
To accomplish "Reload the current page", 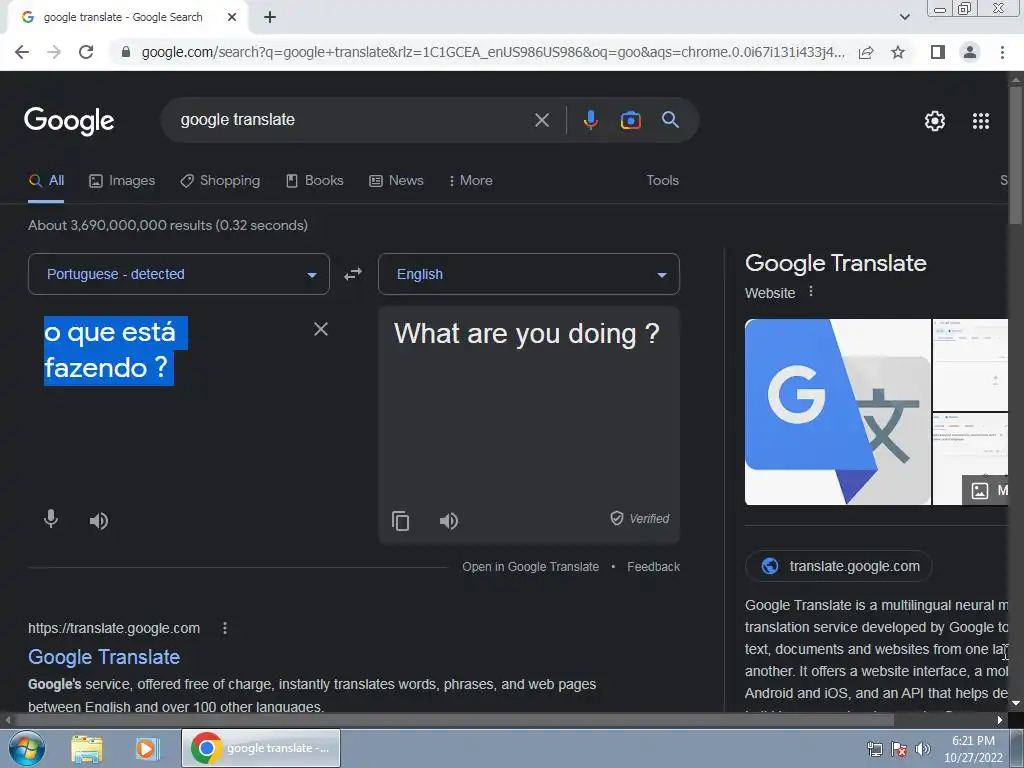I will (x=86, y=52).
